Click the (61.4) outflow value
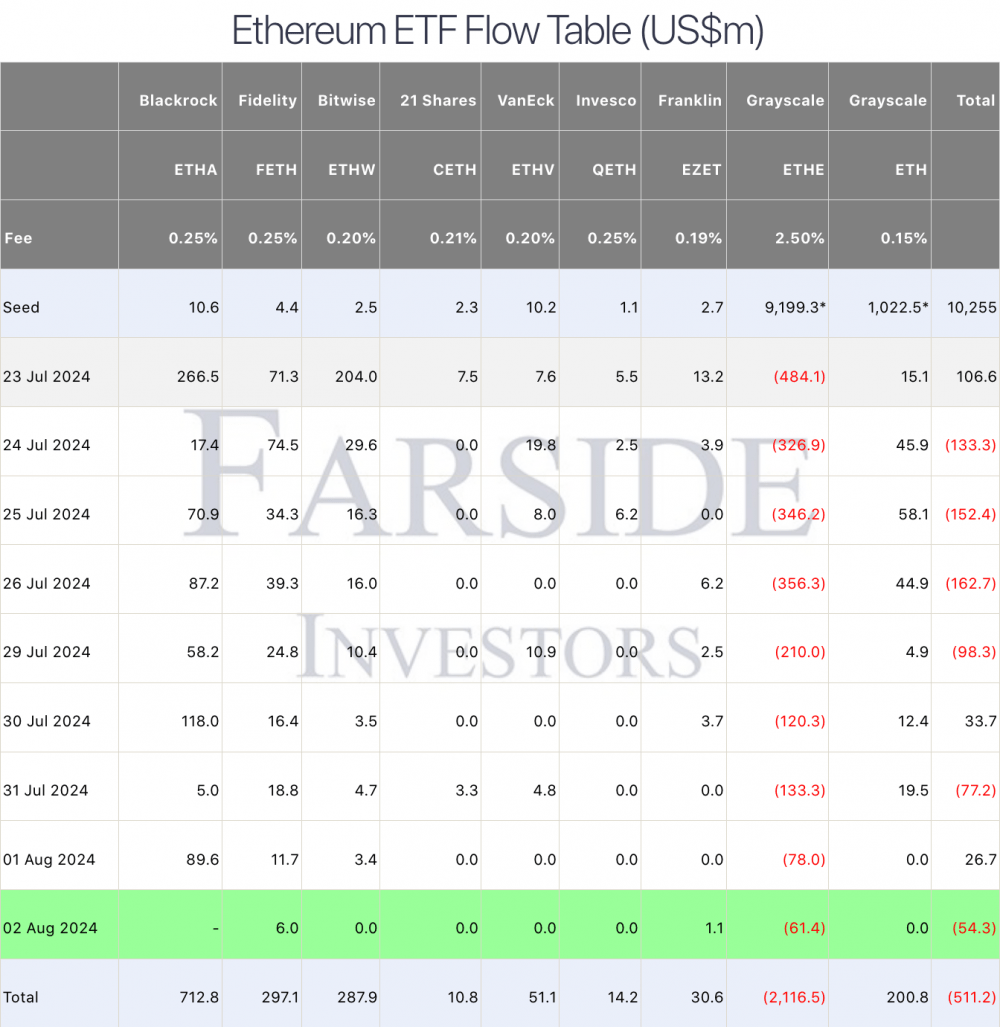The width and height of the screenshot is (1000, 1027). (804, 929)
